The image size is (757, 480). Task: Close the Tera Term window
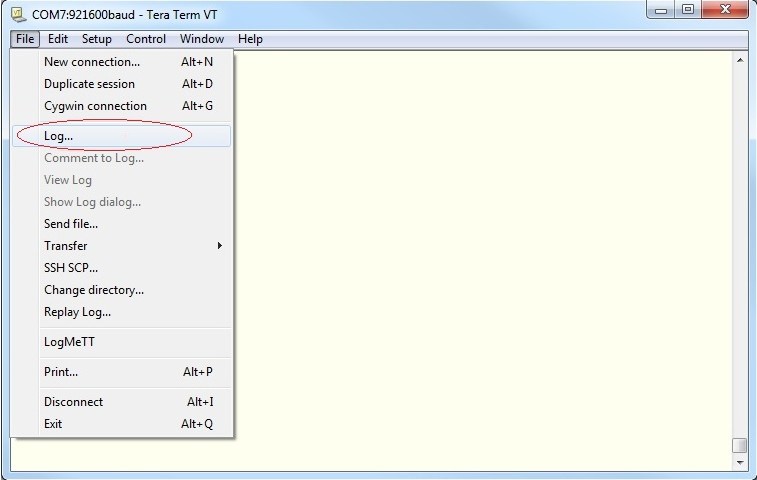tap(725, 10)
